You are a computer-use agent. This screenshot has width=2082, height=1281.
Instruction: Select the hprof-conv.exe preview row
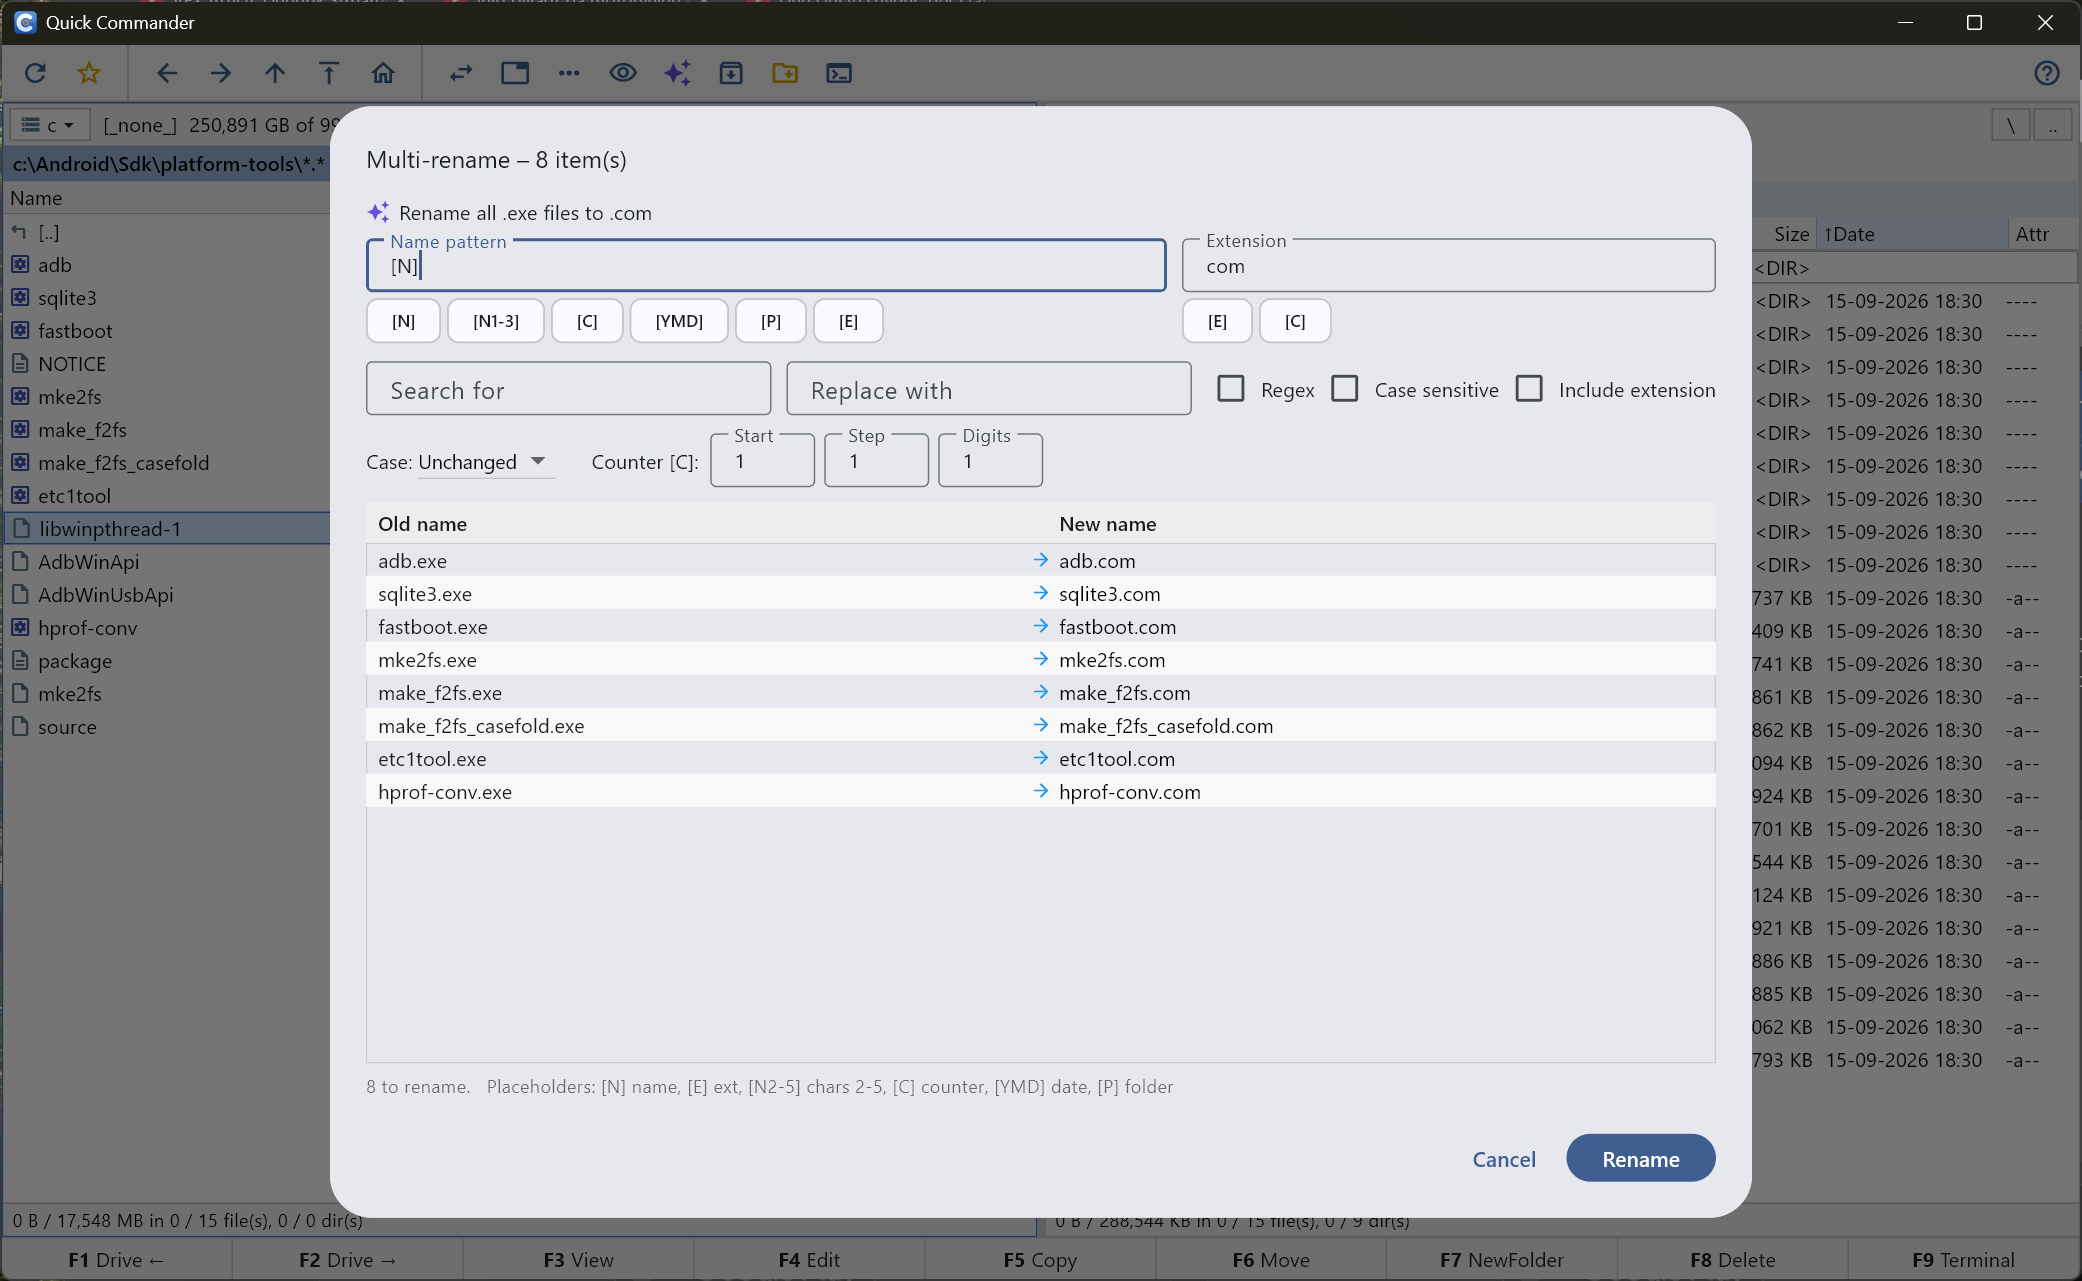(x=1040, y=792)
